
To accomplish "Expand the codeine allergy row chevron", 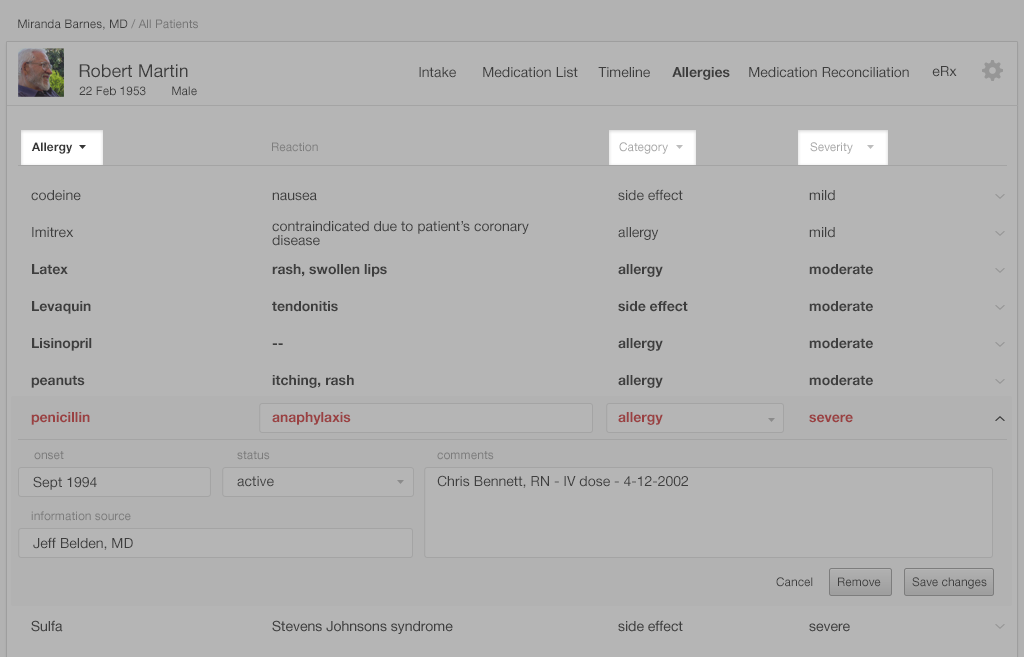I will tap(1000, 196).
